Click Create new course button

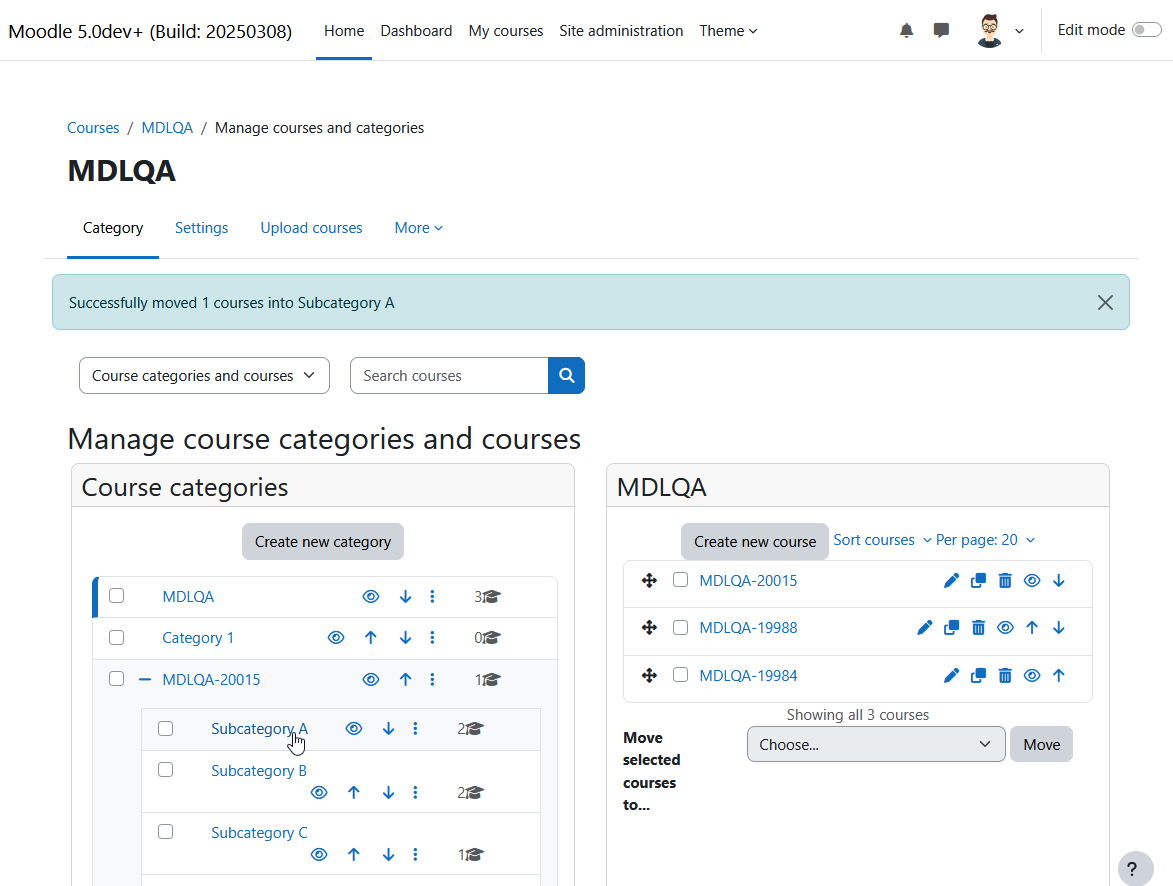coord(755,542)
